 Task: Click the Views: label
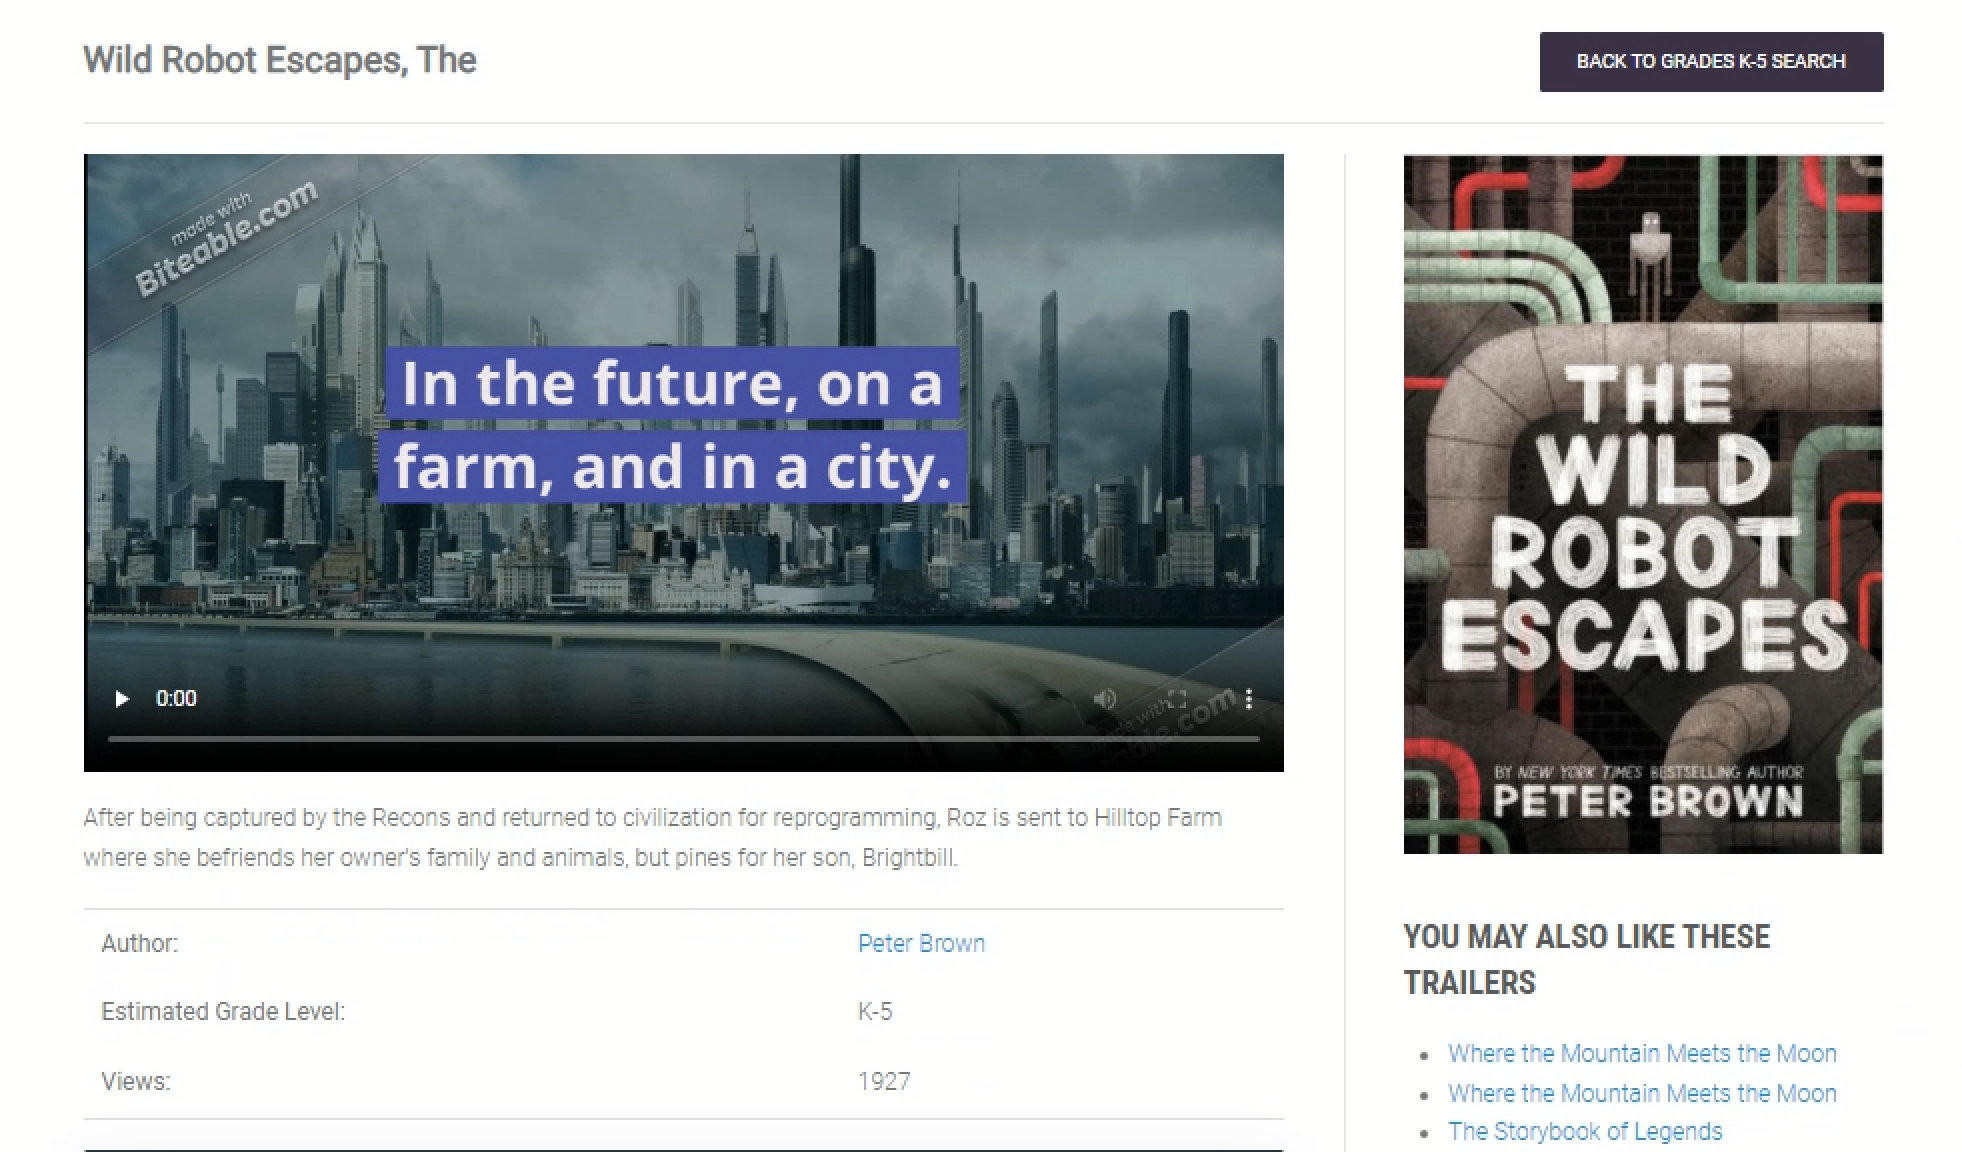click(x=136, y=1081)
